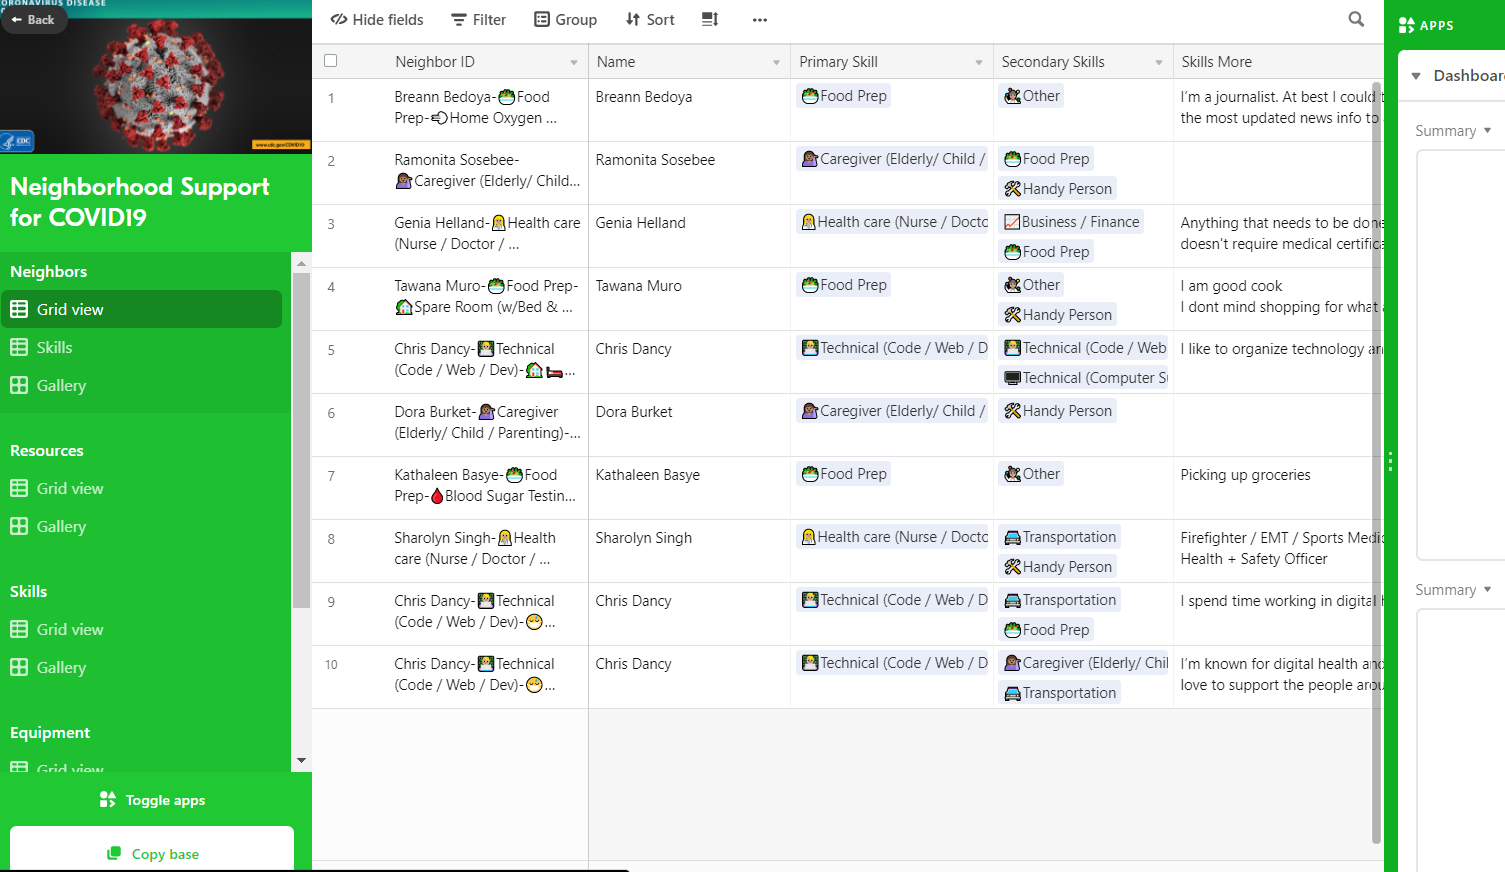
Task: Open Skills section Grid view
Action: 142,629
